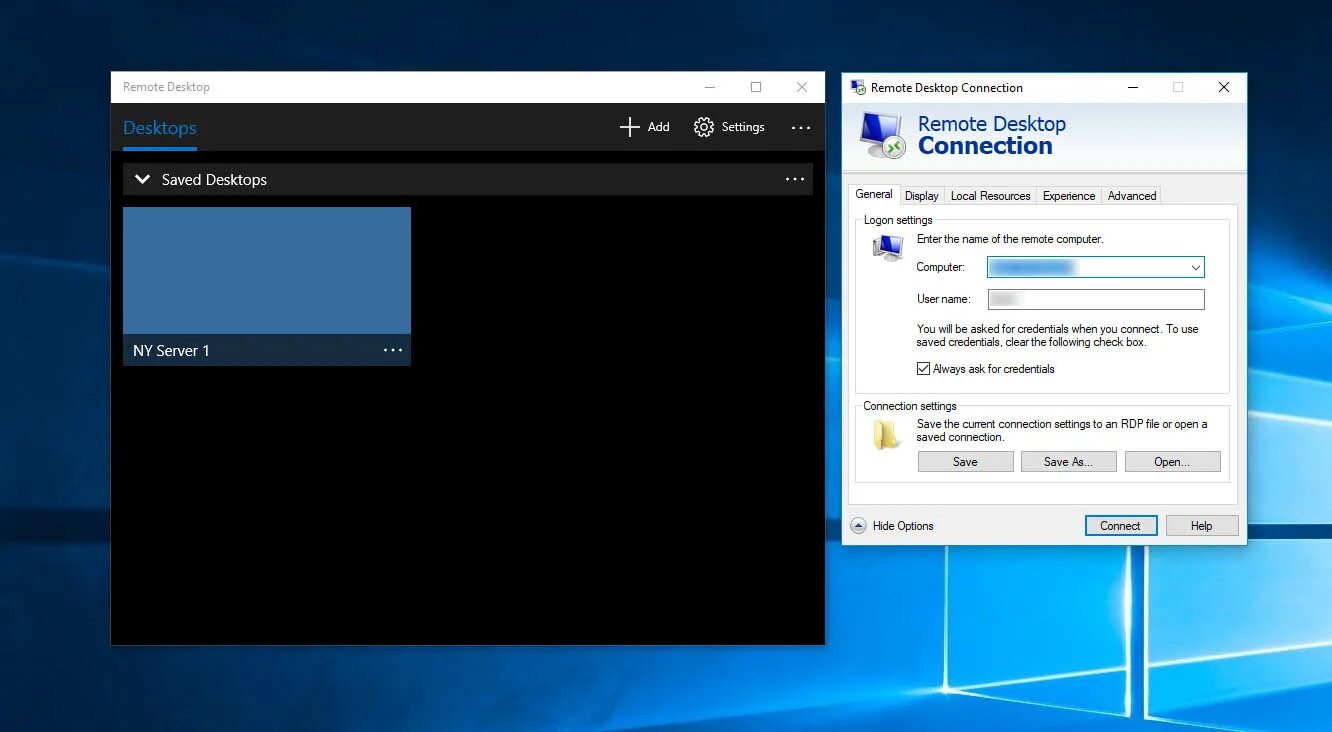
Task: Minimize the Remote Desktop Connection window
Action: coord(1133,88)
